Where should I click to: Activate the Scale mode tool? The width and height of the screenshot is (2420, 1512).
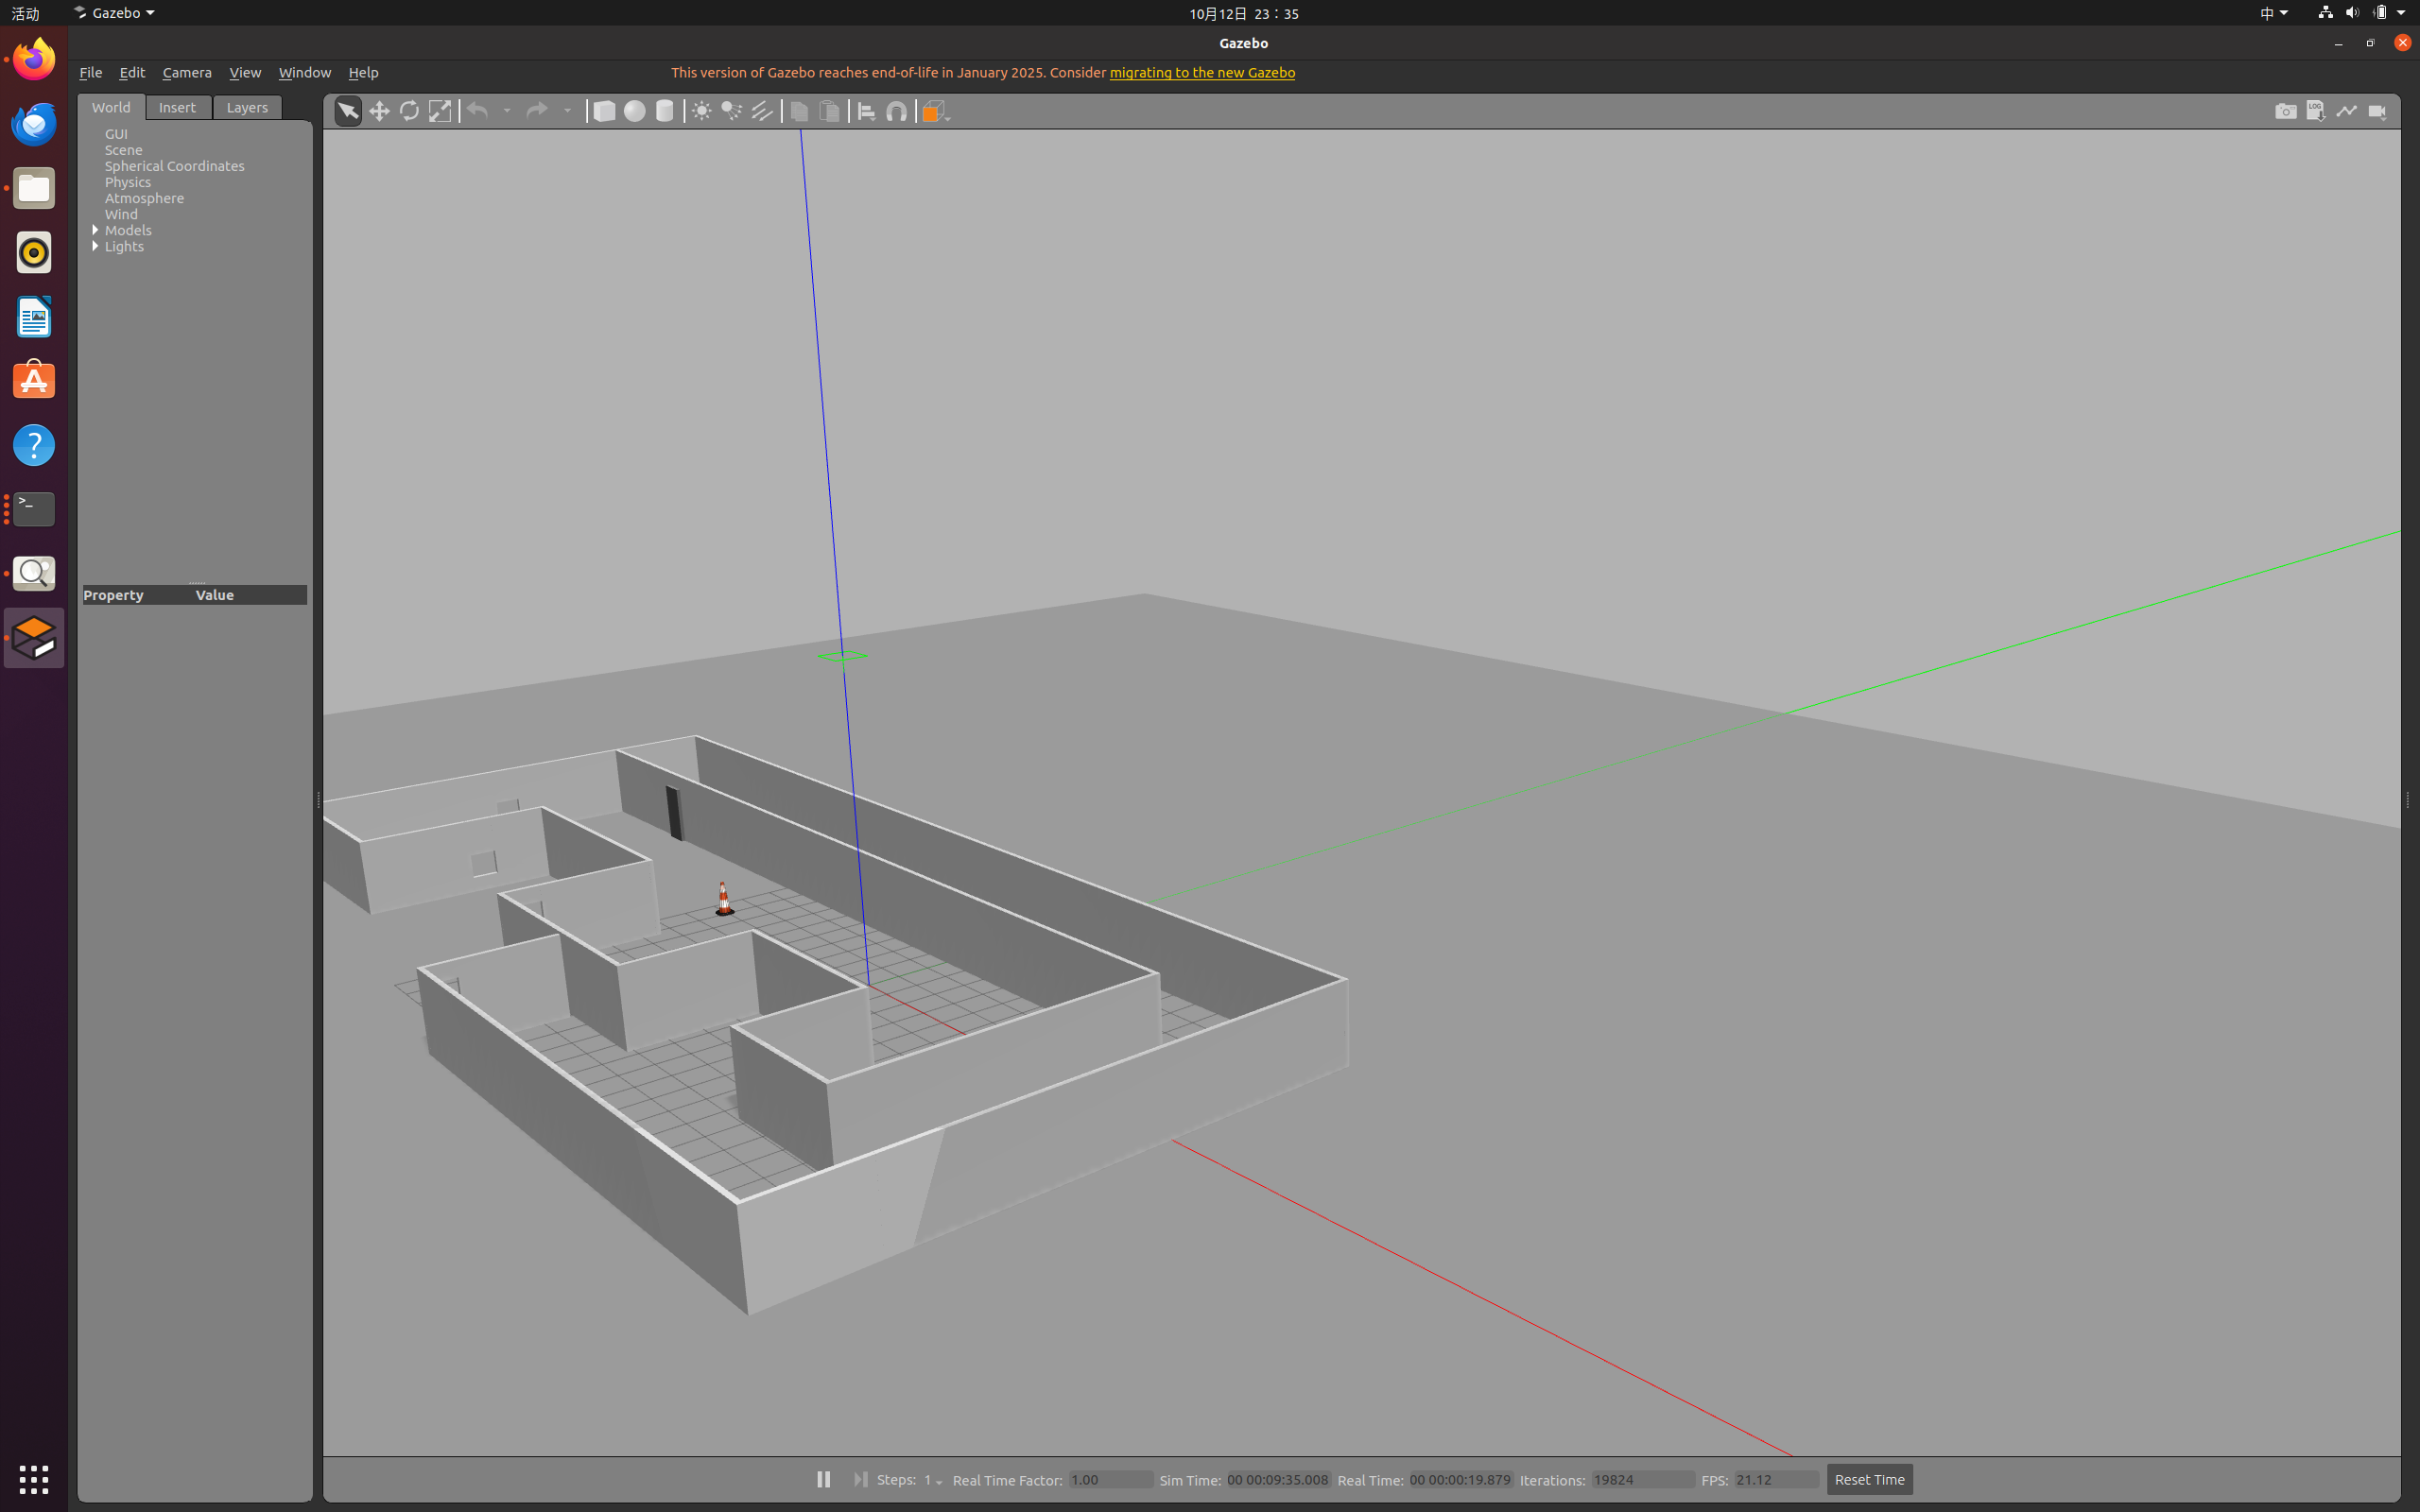(440, 111)
